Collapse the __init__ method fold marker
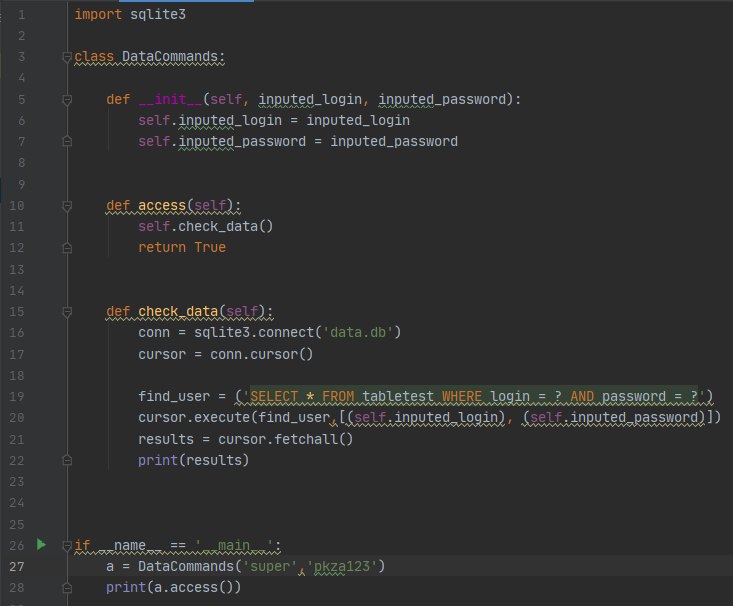733x606 pixels. point(67,100)
